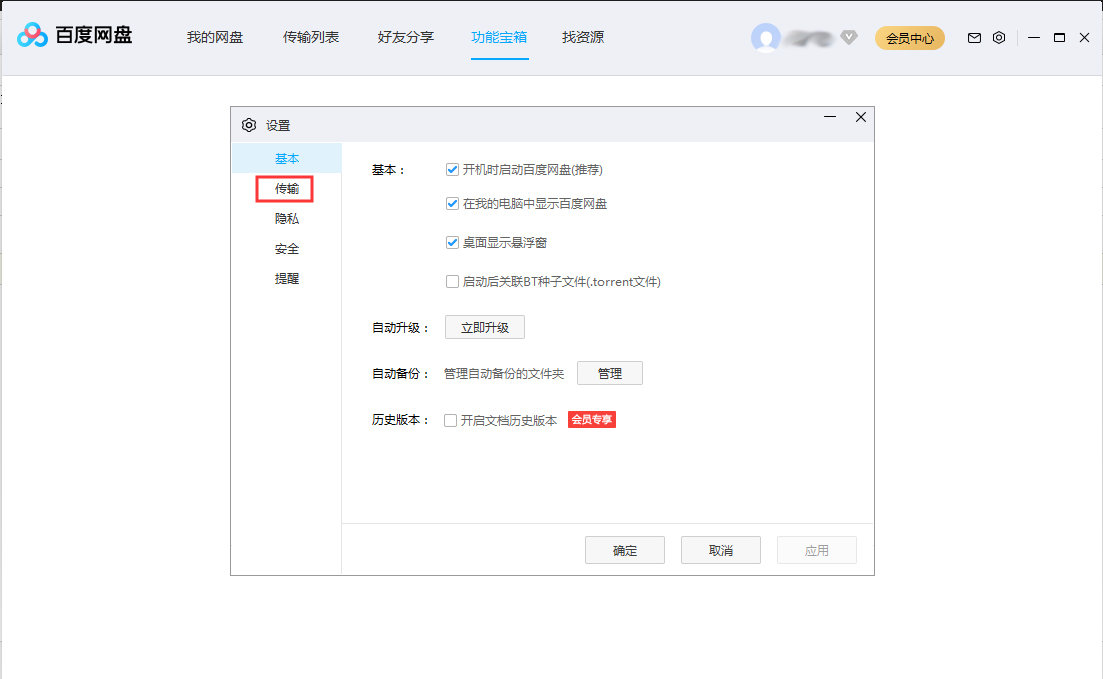Click the user avatar picture
1103x679 pixels.
(x=766, y=37)
